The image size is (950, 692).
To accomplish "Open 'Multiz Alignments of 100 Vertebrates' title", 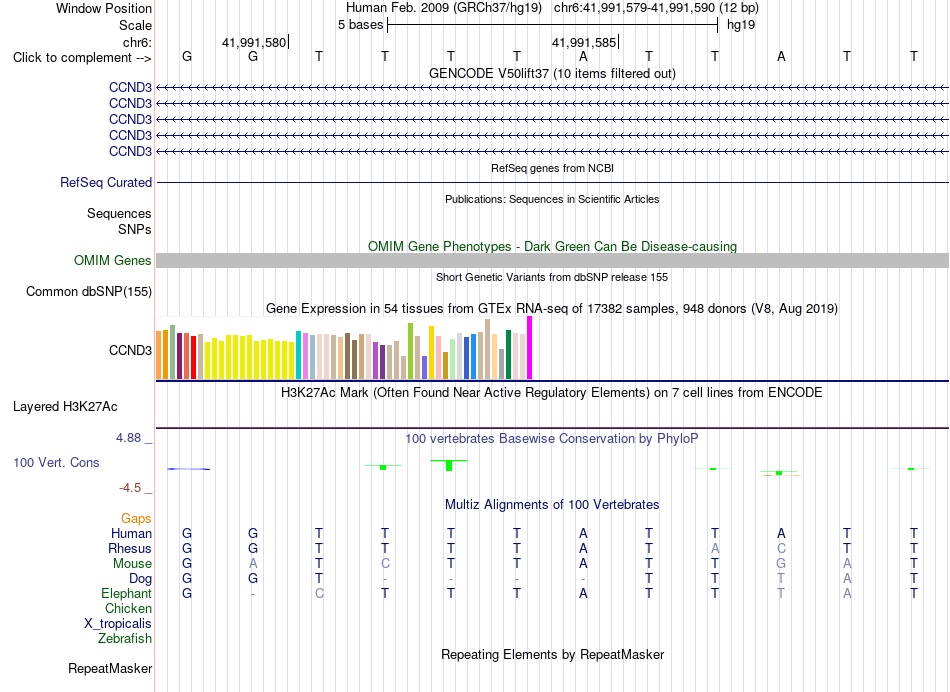I will tap(552, 505).
